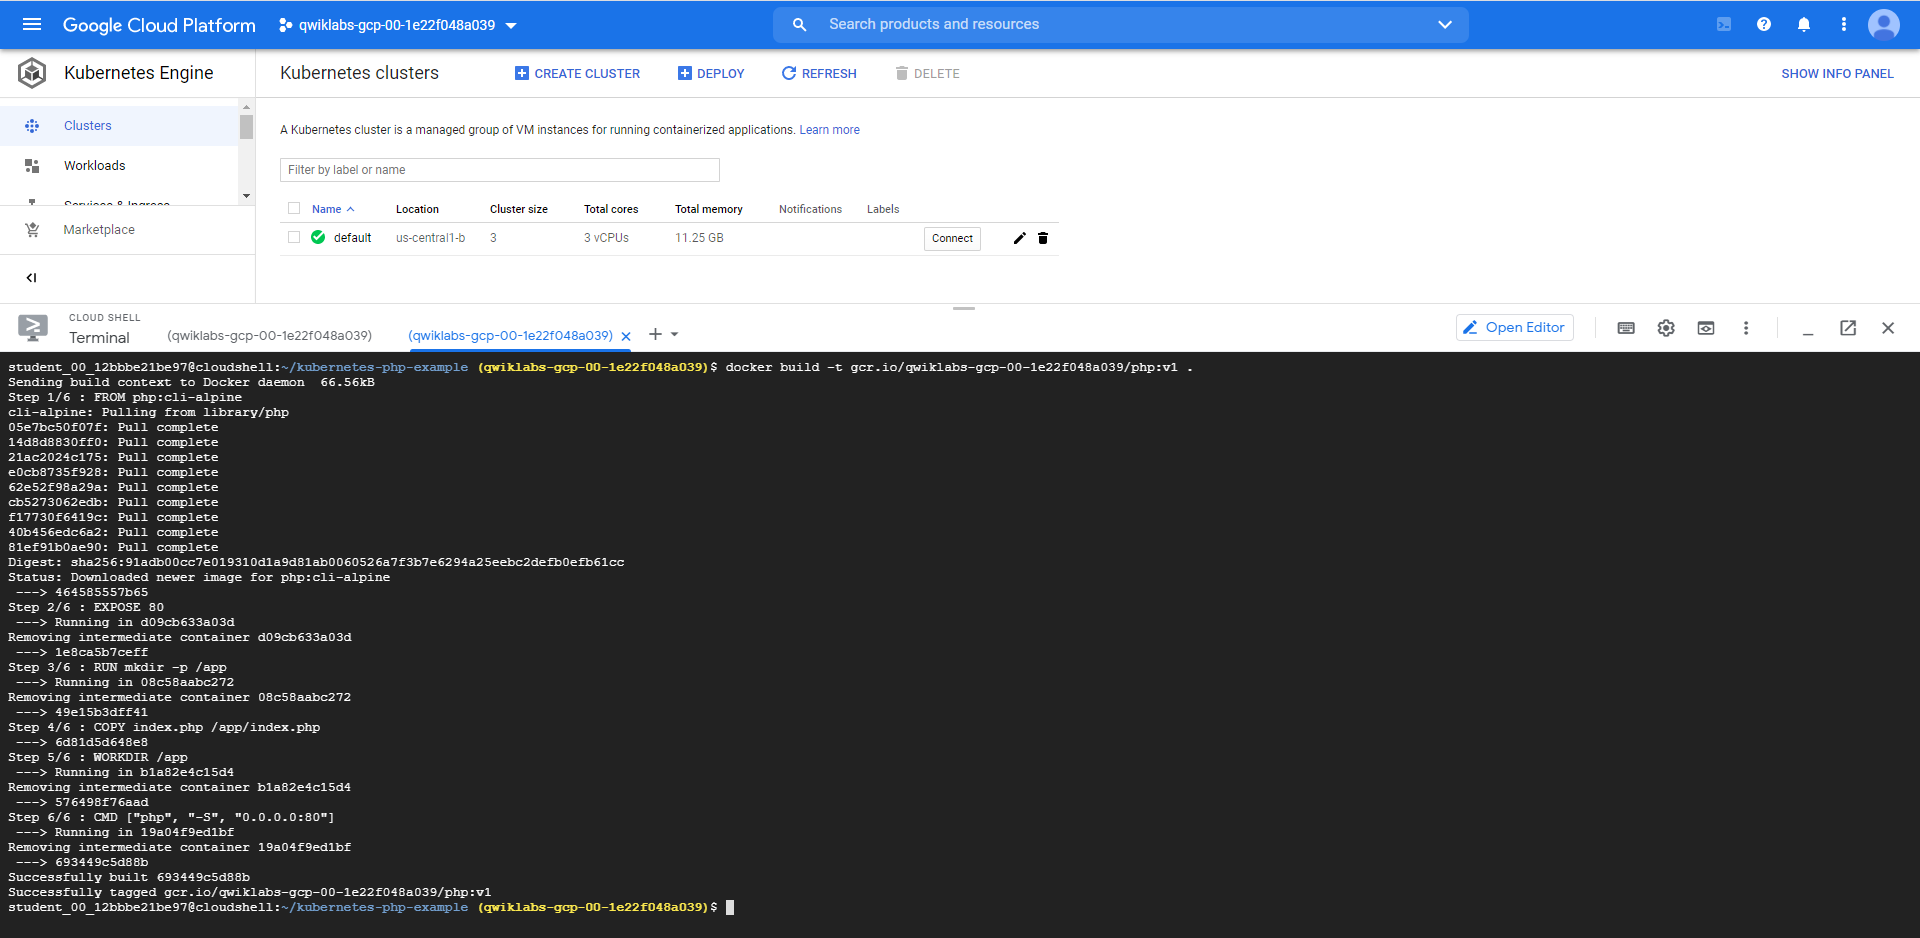Click the sidebar scroll down arrow
The height and width of the screenshot is (938, 1920).
(x=247, y=196)
